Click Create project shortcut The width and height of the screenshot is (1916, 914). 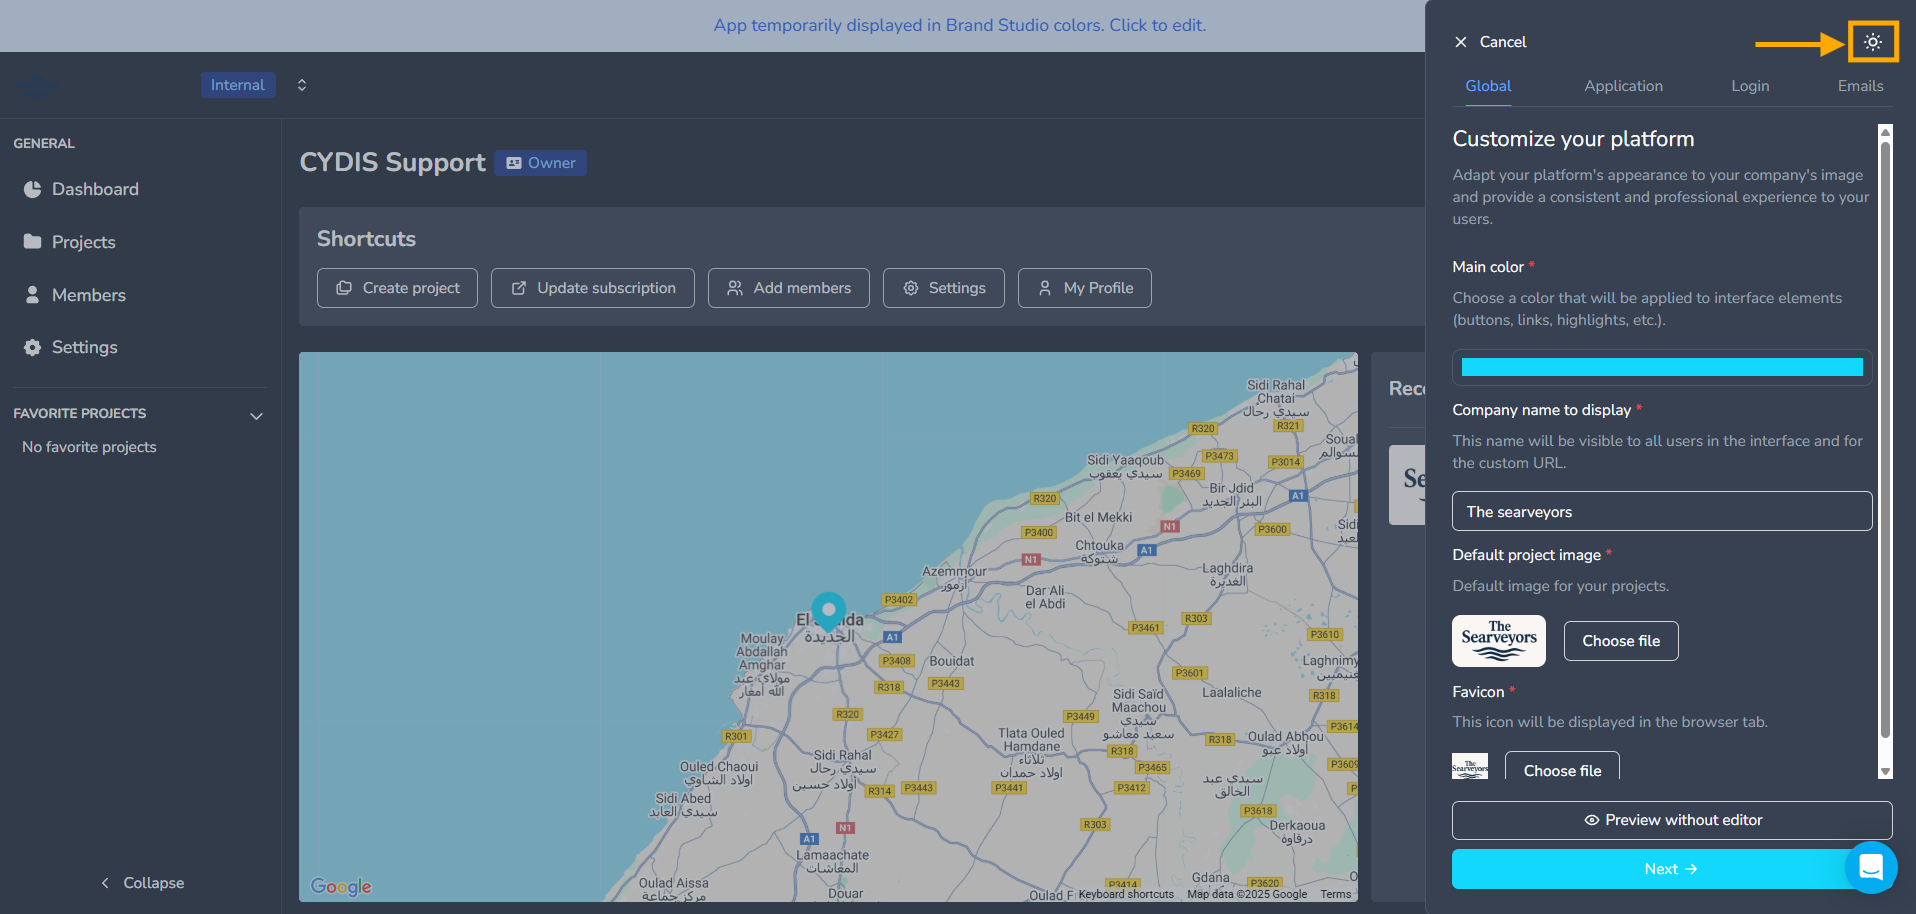coord(397,288)
